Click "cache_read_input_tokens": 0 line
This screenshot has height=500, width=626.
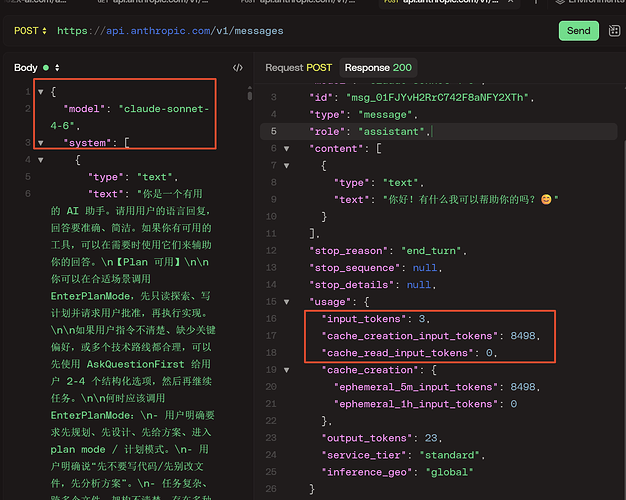(x=409, y=353)
